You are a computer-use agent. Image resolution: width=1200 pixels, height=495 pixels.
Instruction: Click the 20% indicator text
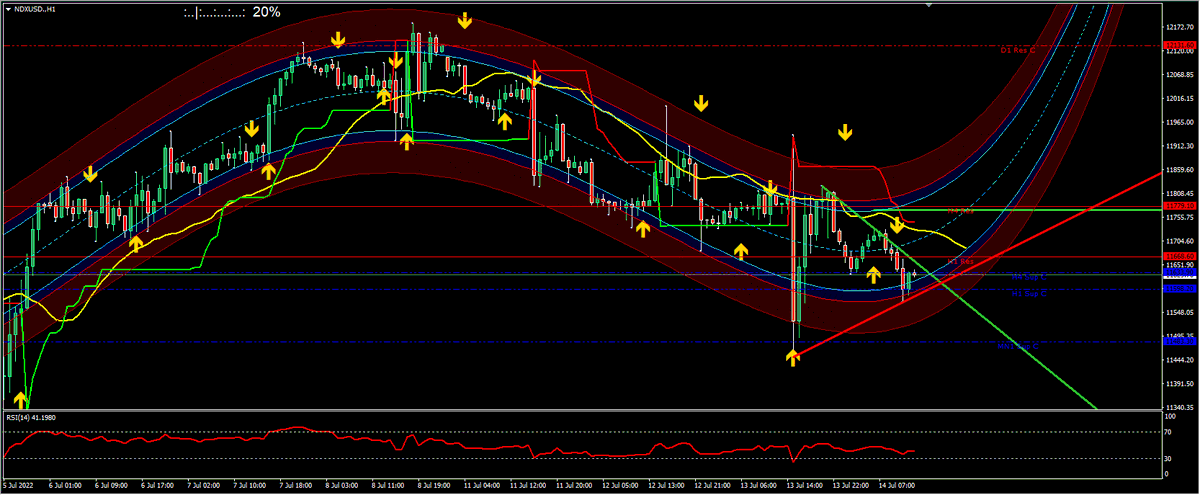(266, 13)
